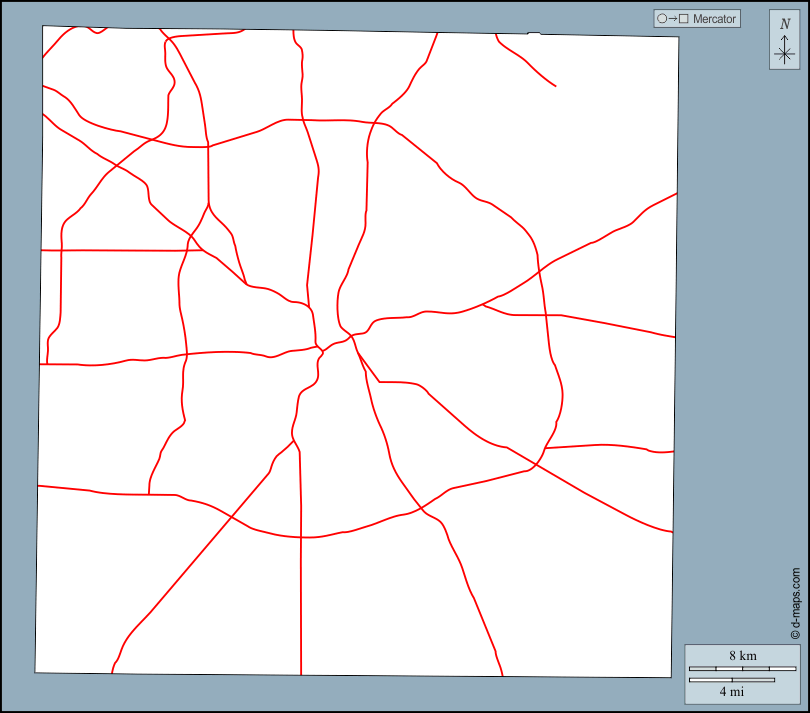
Task: Click the circle symbol in the projection box
Action: [662, 19]
